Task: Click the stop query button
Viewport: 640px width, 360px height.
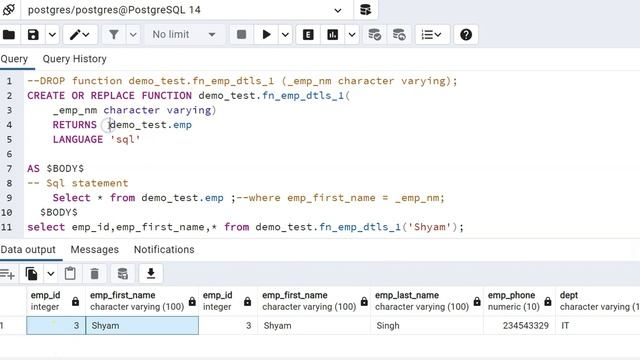Action: (241, 35)
